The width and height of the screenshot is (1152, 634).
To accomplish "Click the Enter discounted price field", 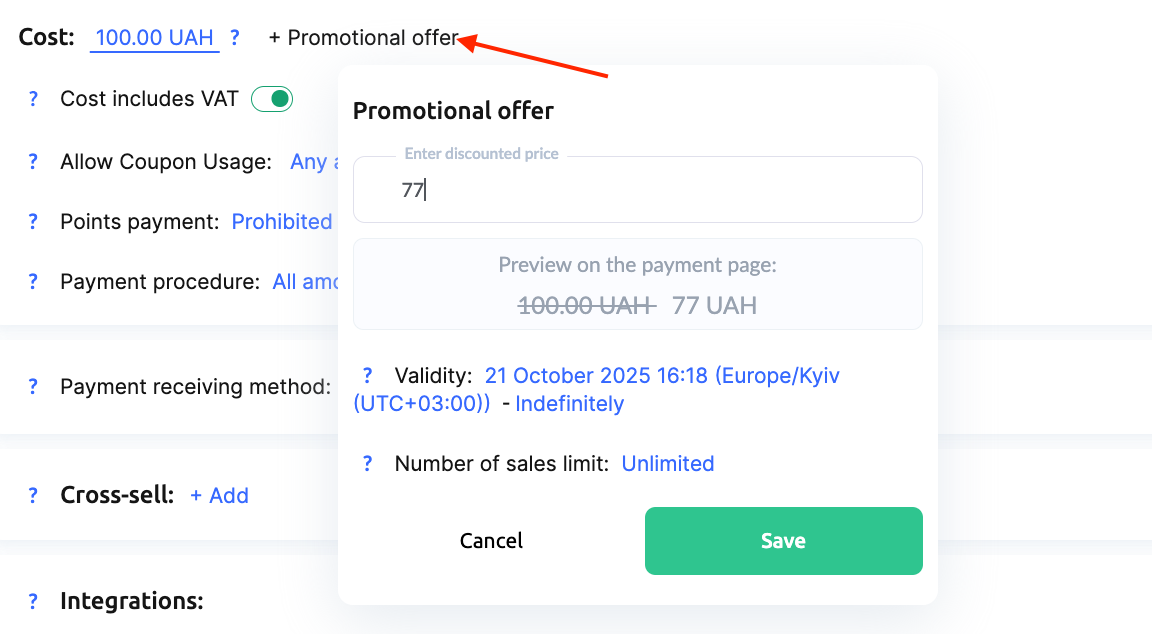I will (x=637, y=190).
